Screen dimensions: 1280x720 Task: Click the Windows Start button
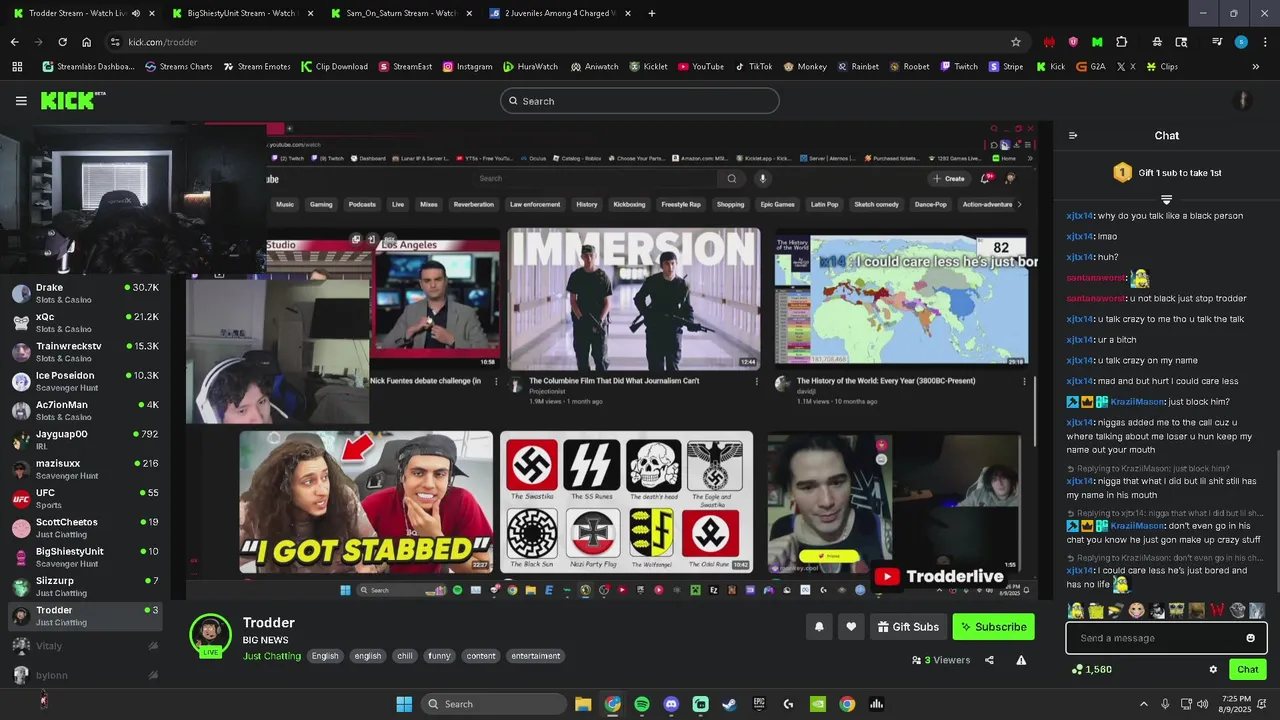404,704
